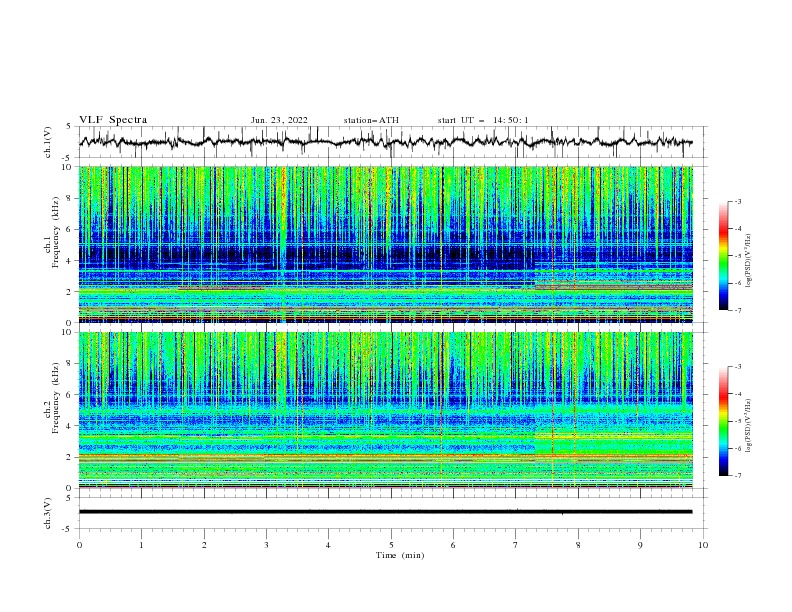Click time axis tick label "2"

coord(204,545)
